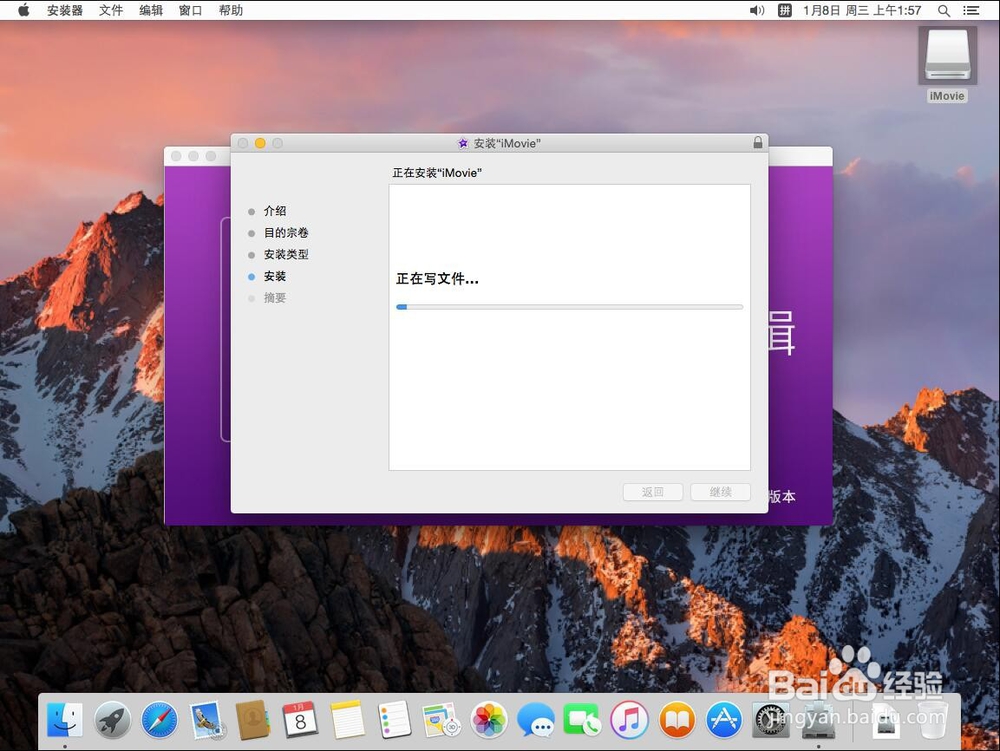
Task: Select the 安装类型 step in sidebar
Action: (x=286, y=254)
